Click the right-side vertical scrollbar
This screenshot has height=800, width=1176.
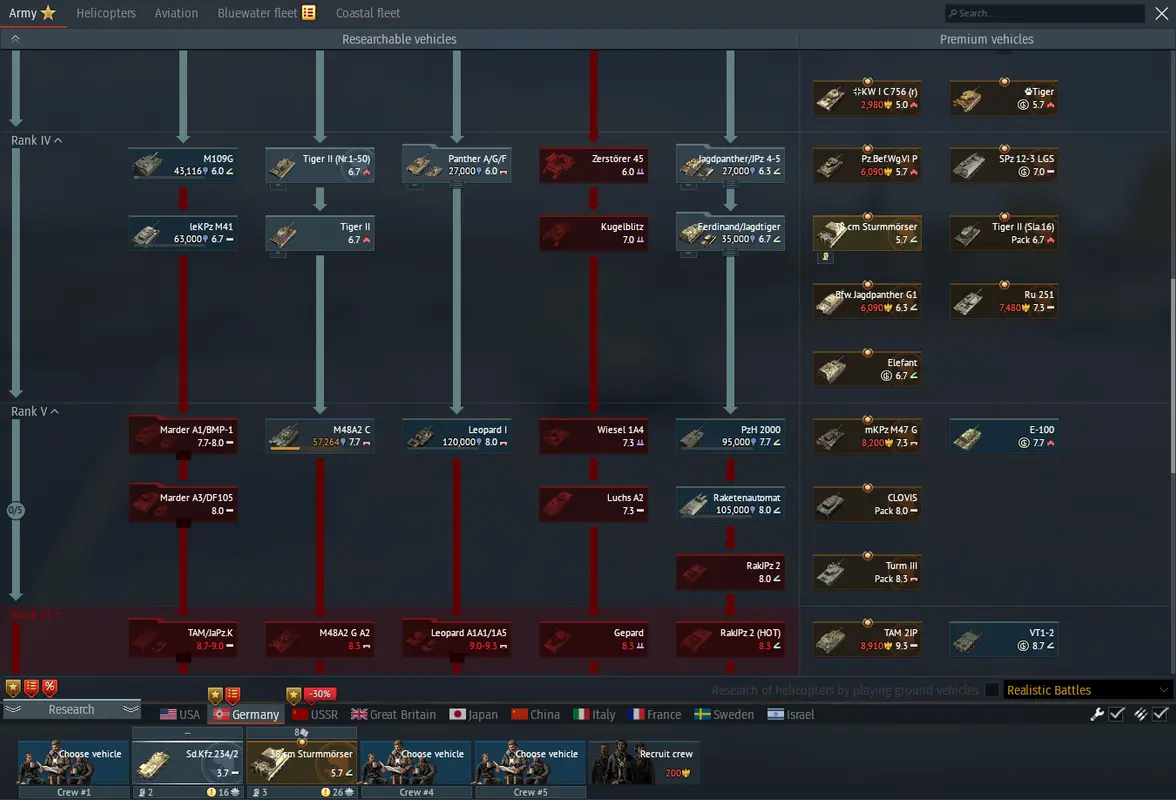point(1172,375)
